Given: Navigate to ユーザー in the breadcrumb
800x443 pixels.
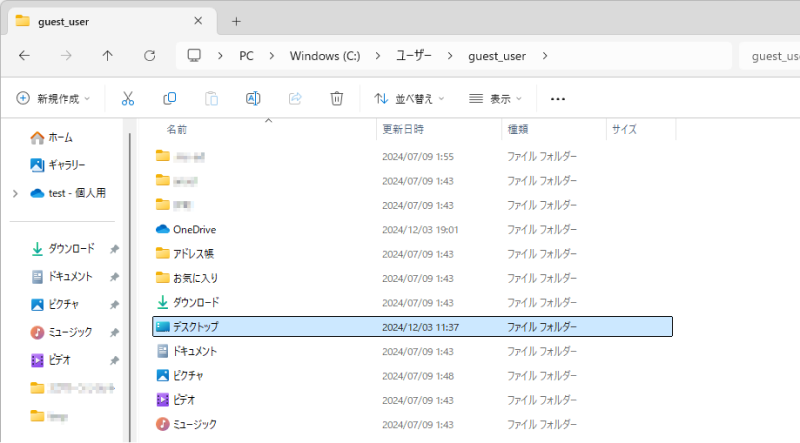Looking at the screenshot, I should point(414,56).
